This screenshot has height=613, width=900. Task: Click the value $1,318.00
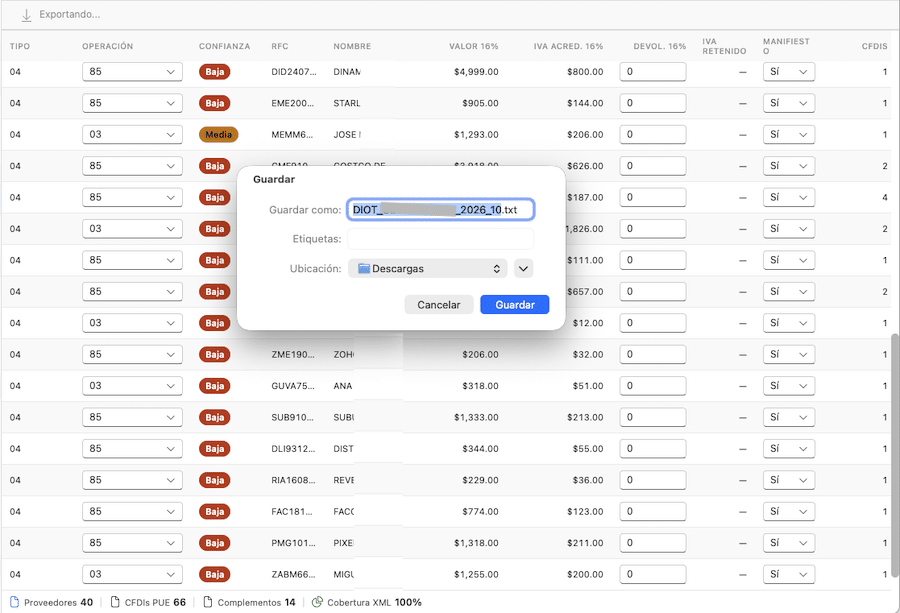(x=476, y=543)
